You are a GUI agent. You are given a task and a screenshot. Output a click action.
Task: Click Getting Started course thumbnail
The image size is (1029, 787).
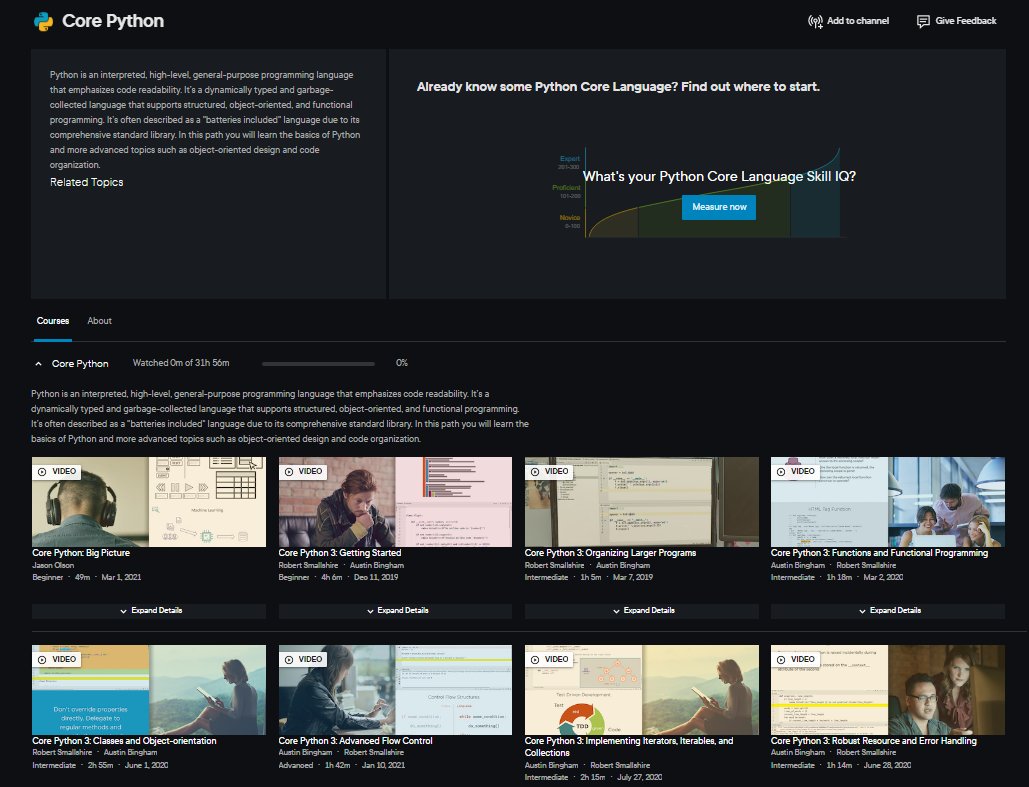pyautogui.click(x=395, y=501)
